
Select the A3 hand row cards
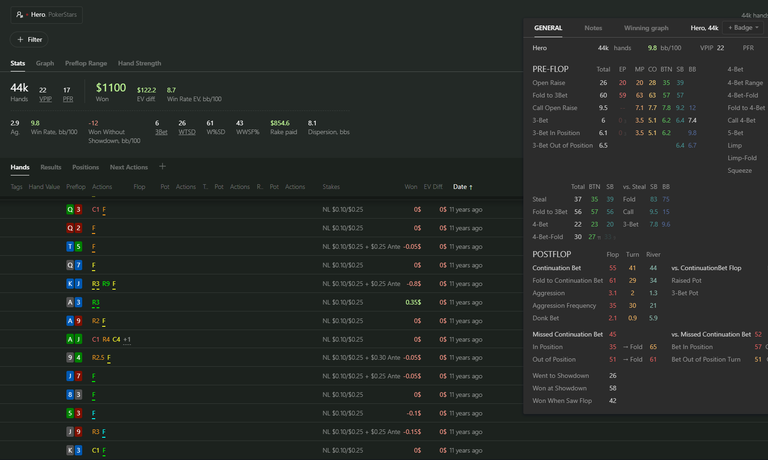tap(74, 302)
